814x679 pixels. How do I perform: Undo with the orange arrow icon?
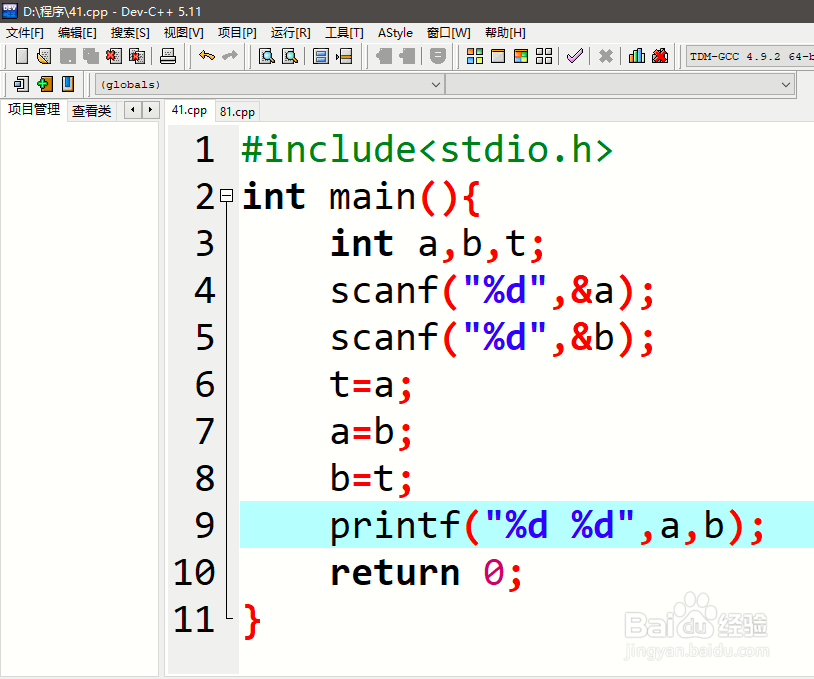[207, 56]
